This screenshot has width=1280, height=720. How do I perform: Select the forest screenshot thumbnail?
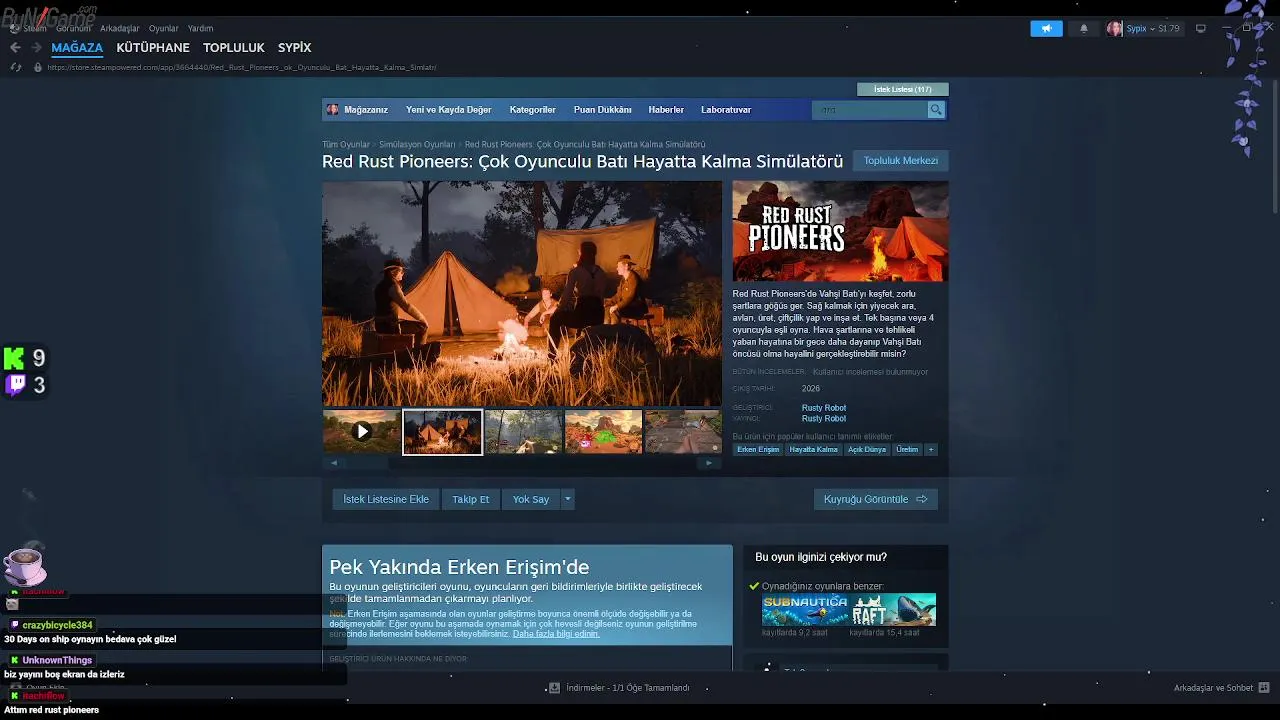[523, 432]
